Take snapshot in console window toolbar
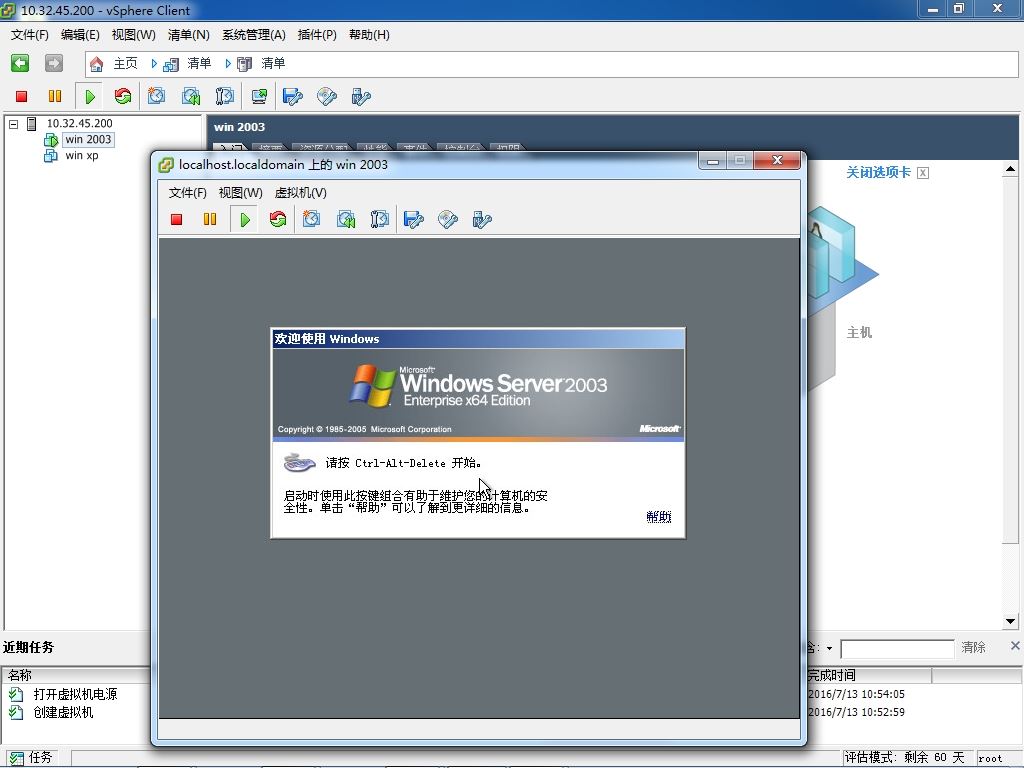The image size is (1024, 768). tap(312, 219)
